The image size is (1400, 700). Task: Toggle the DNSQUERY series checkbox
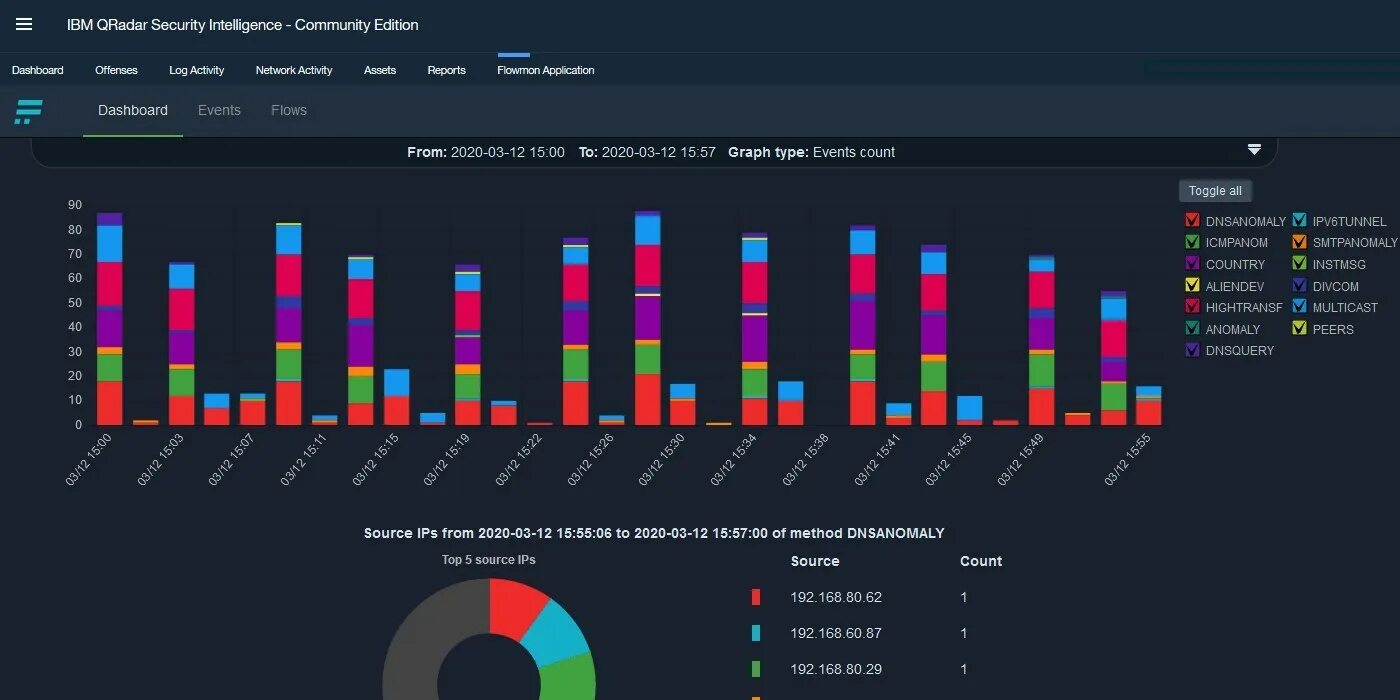[1192, 350]
